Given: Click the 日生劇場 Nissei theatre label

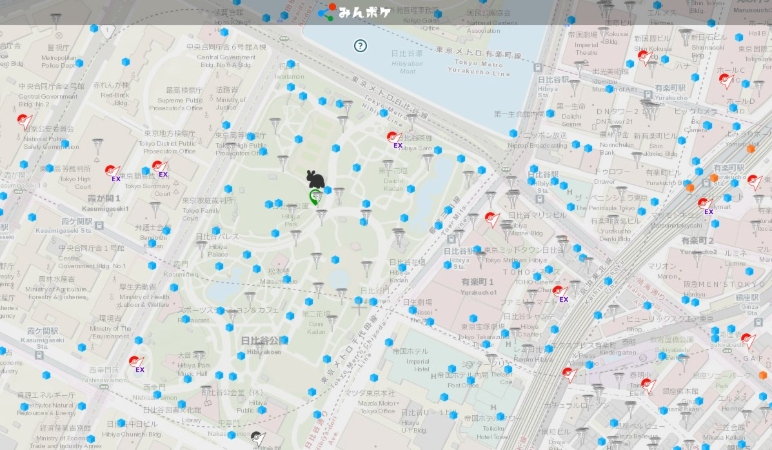Looking at the screenshot, I should coord(417,302).
